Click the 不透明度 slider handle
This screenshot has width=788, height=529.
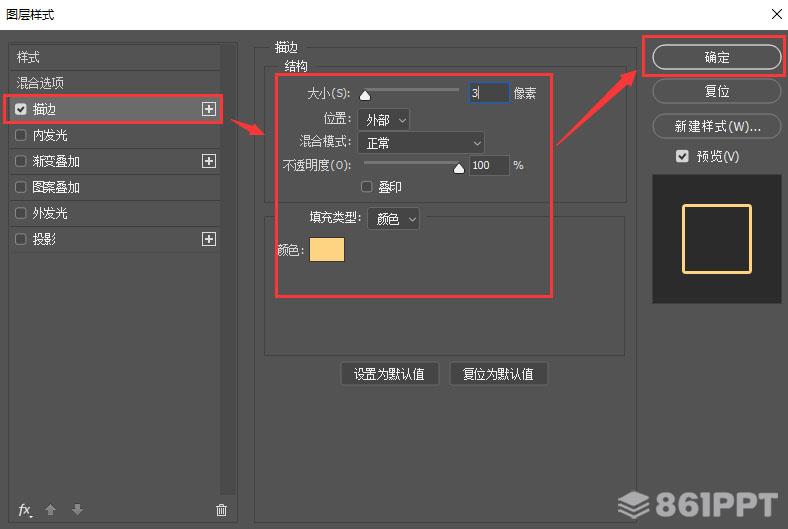click(459, 168)
